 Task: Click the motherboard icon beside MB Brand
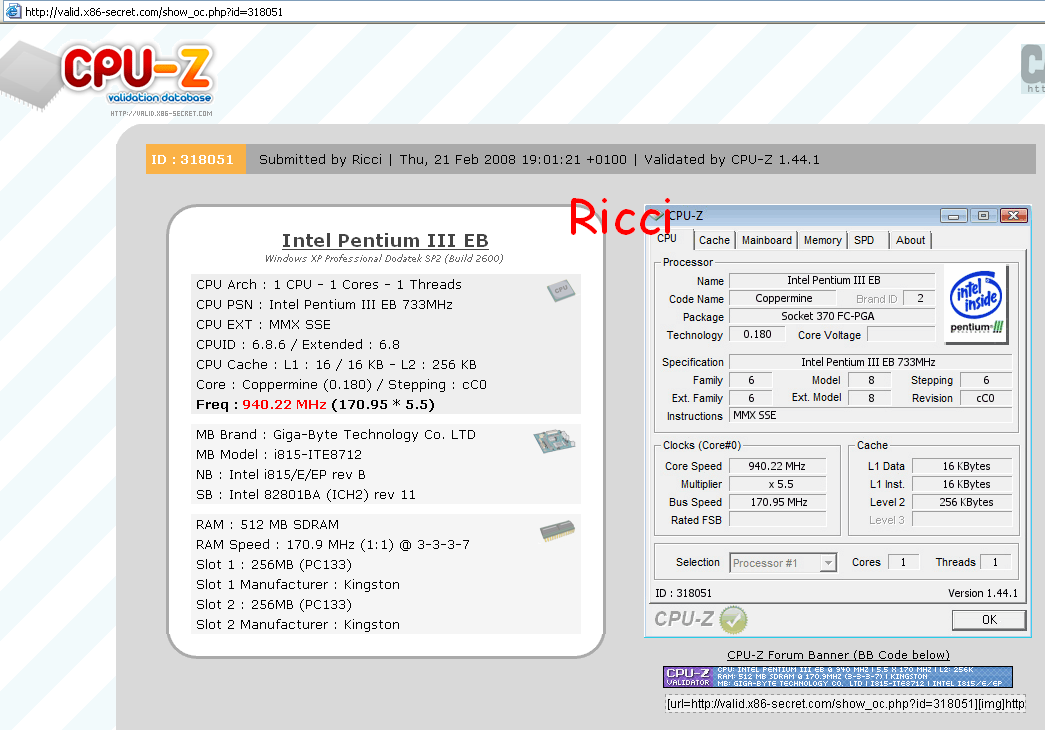point(554,441)
